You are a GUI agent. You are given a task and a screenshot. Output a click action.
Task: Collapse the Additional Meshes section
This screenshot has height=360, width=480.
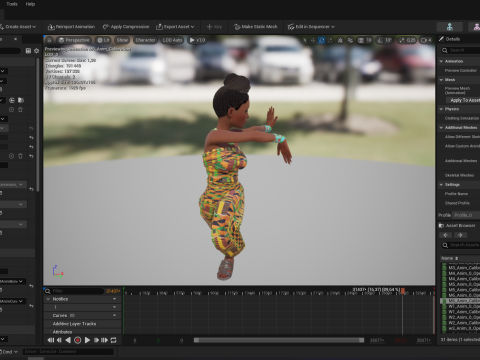[441, 128]
